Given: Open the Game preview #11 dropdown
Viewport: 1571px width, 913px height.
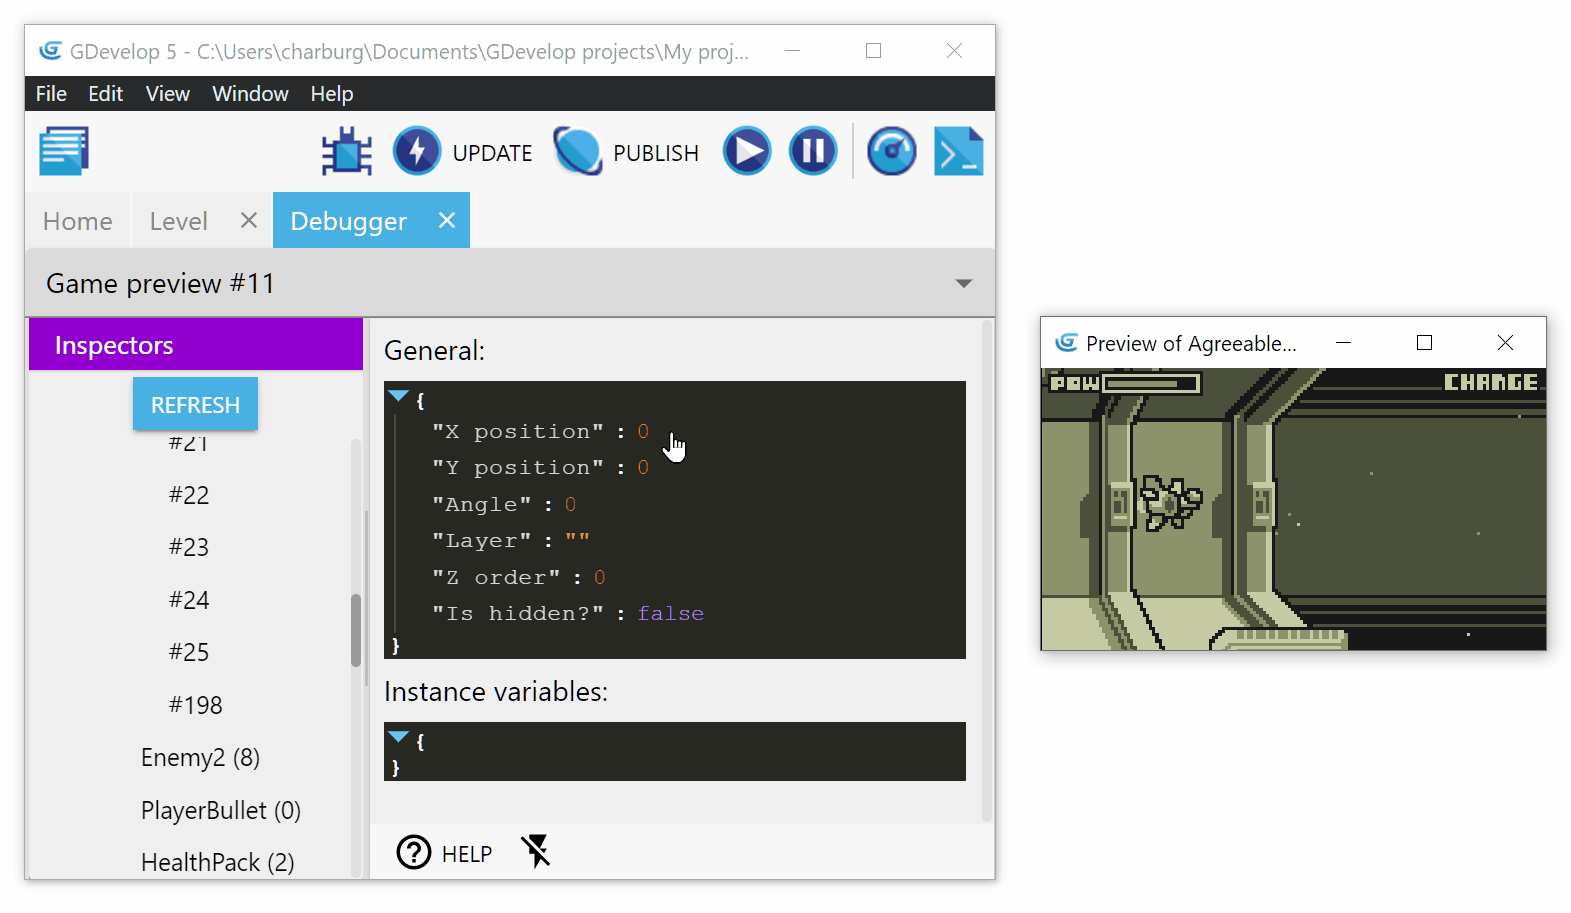Looking at the screenshot, I should pos(963,284).
